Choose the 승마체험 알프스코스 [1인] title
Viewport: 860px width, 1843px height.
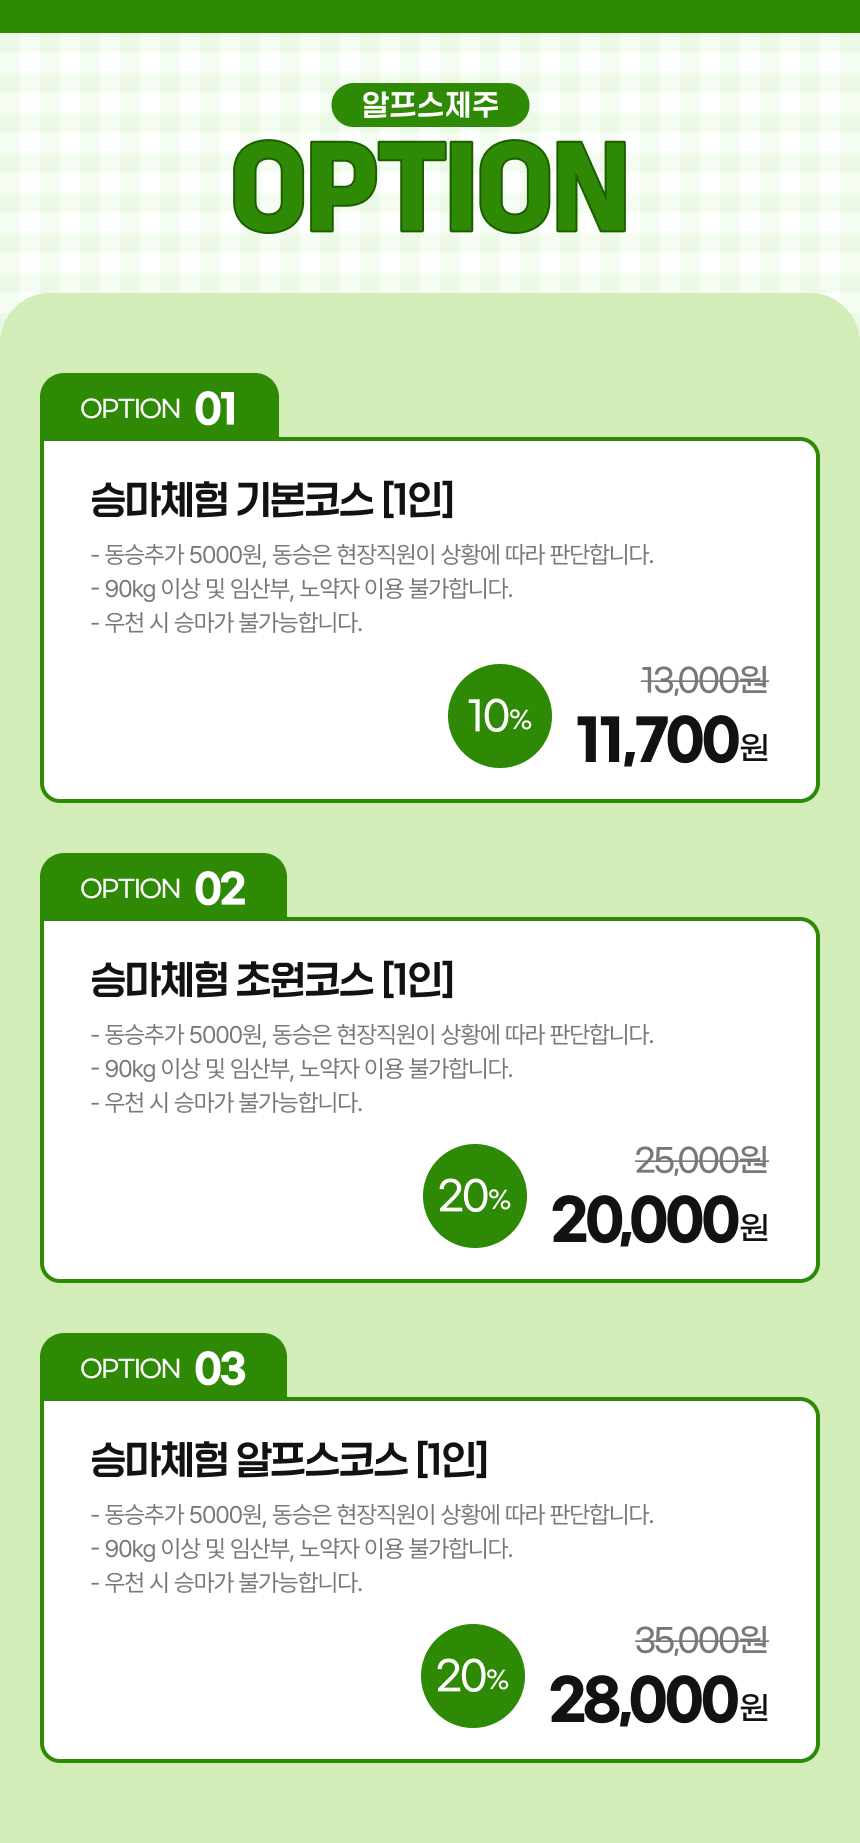289,1459
